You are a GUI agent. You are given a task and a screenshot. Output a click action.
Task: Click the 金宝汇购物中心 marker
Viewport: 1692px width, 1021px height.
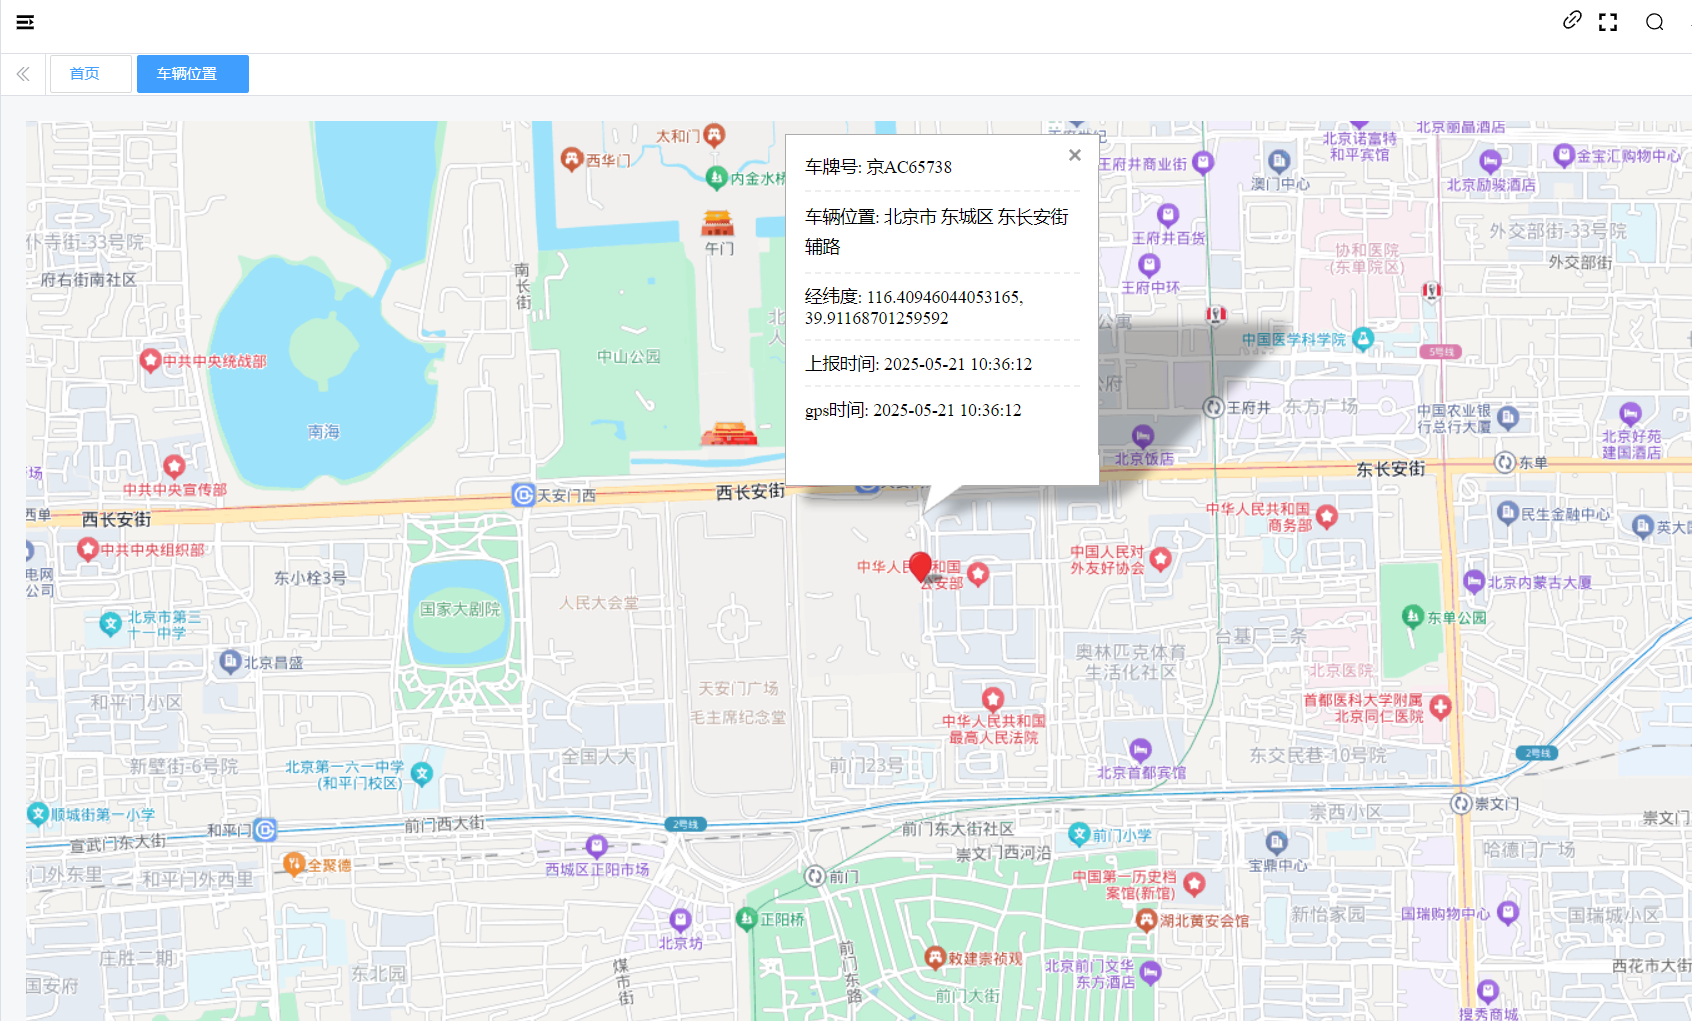(1564, 154)
